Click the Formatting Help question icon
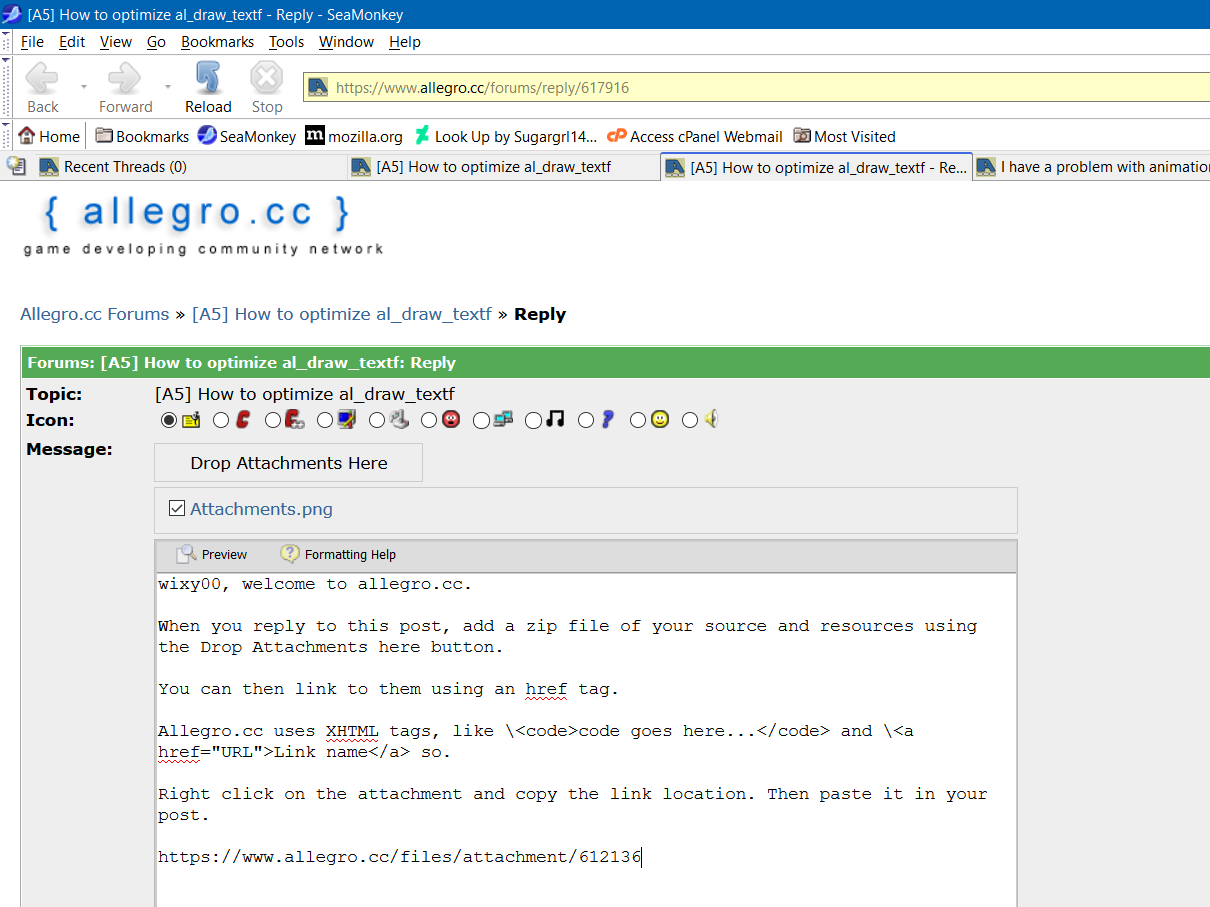Viewport: 1210px width, 907px height. tap(290, 554)
